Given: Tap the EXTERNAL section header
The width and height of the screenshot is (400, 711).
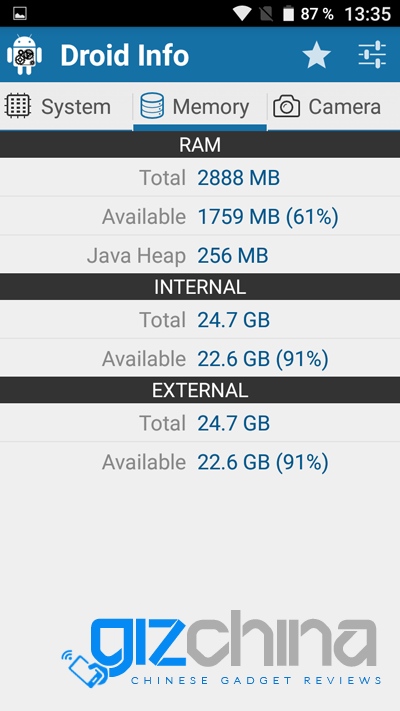Looking at the screenshot, I should click(200, 390).
